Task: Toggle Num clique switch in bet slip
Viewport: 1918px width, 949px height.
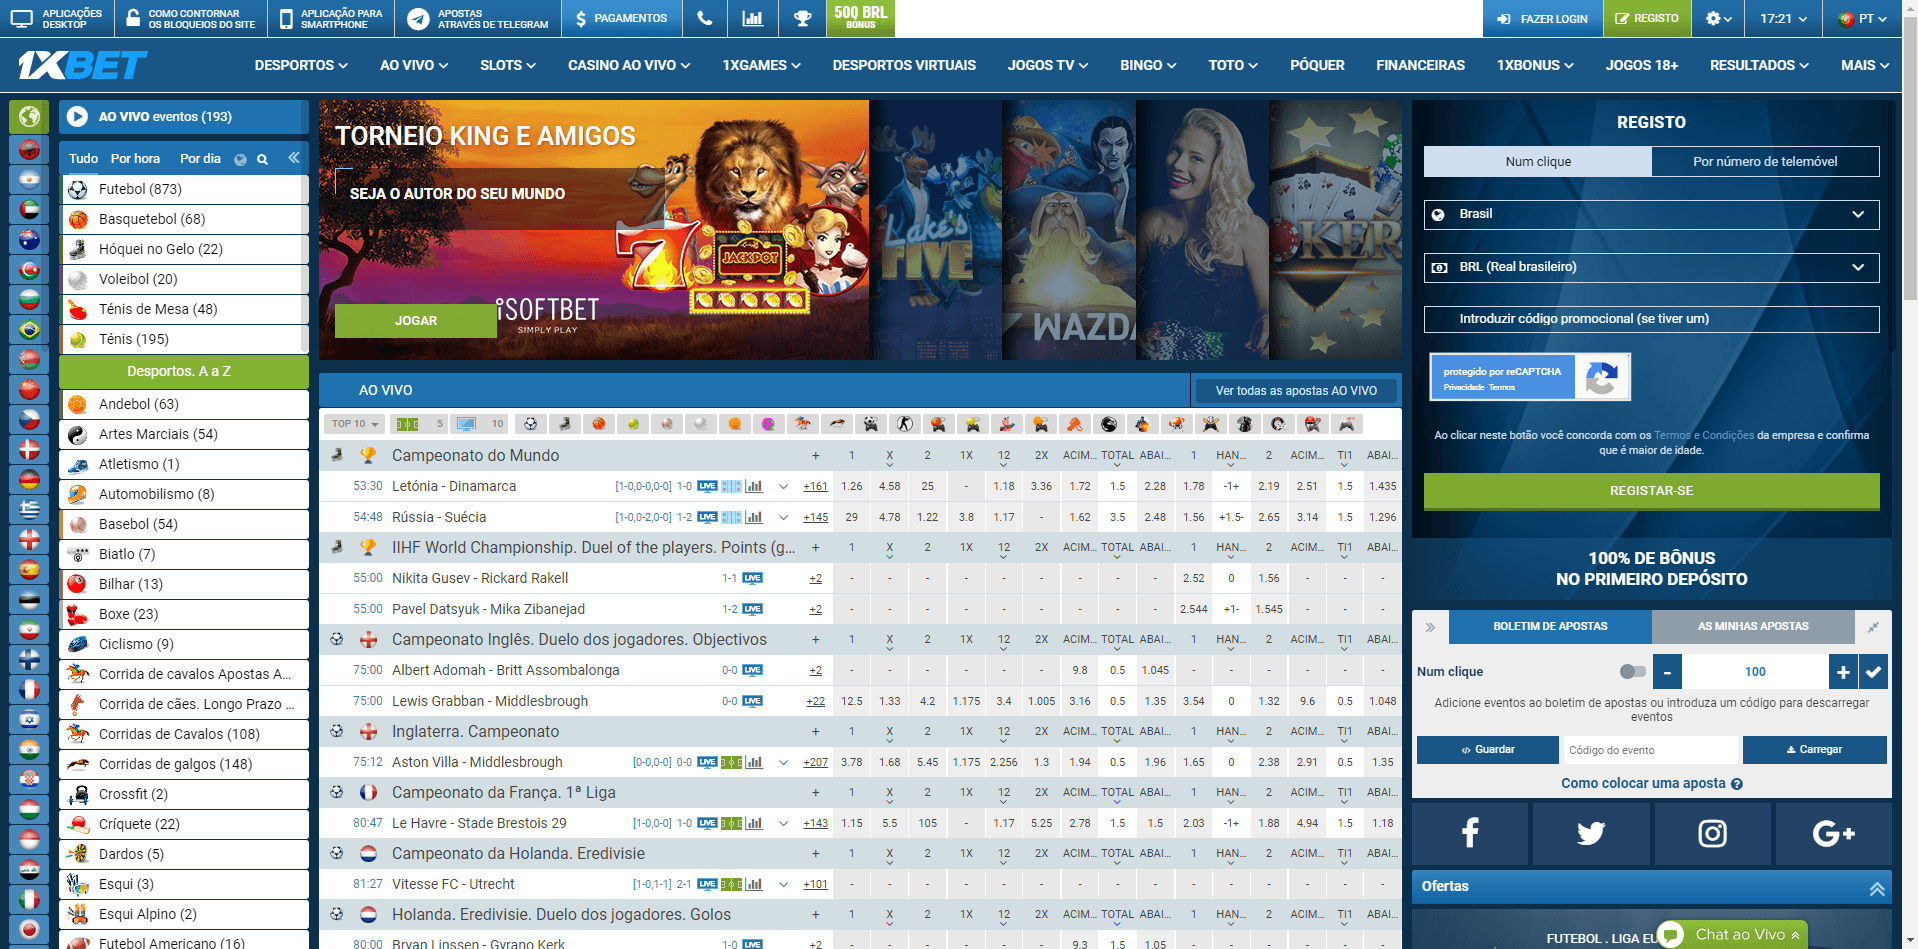Action: (x=1632, y=672)
